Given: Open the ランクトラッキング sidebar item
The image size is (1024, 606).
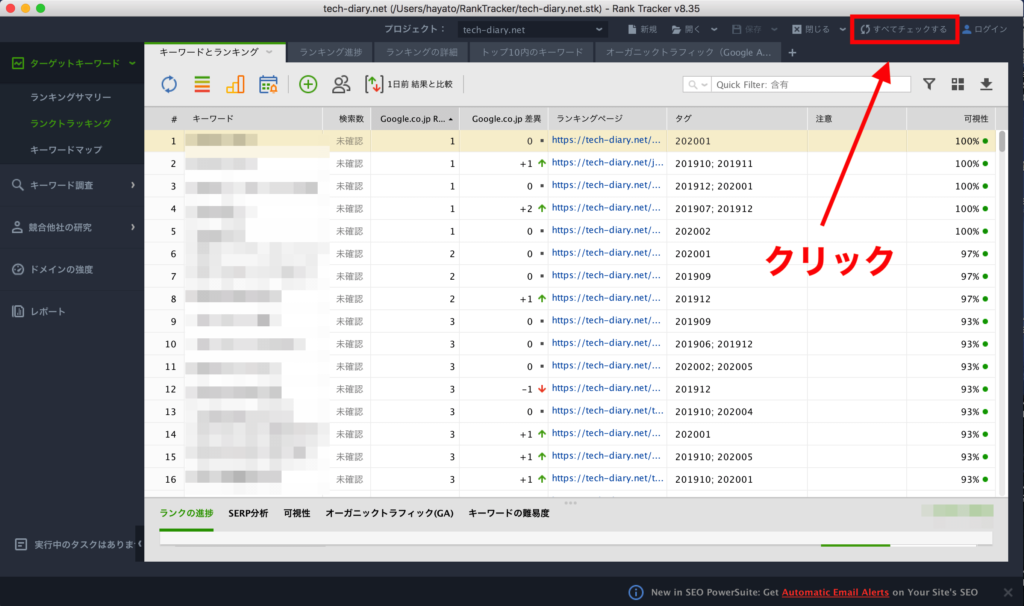Looking at the screenshot, I should [71, 123].
